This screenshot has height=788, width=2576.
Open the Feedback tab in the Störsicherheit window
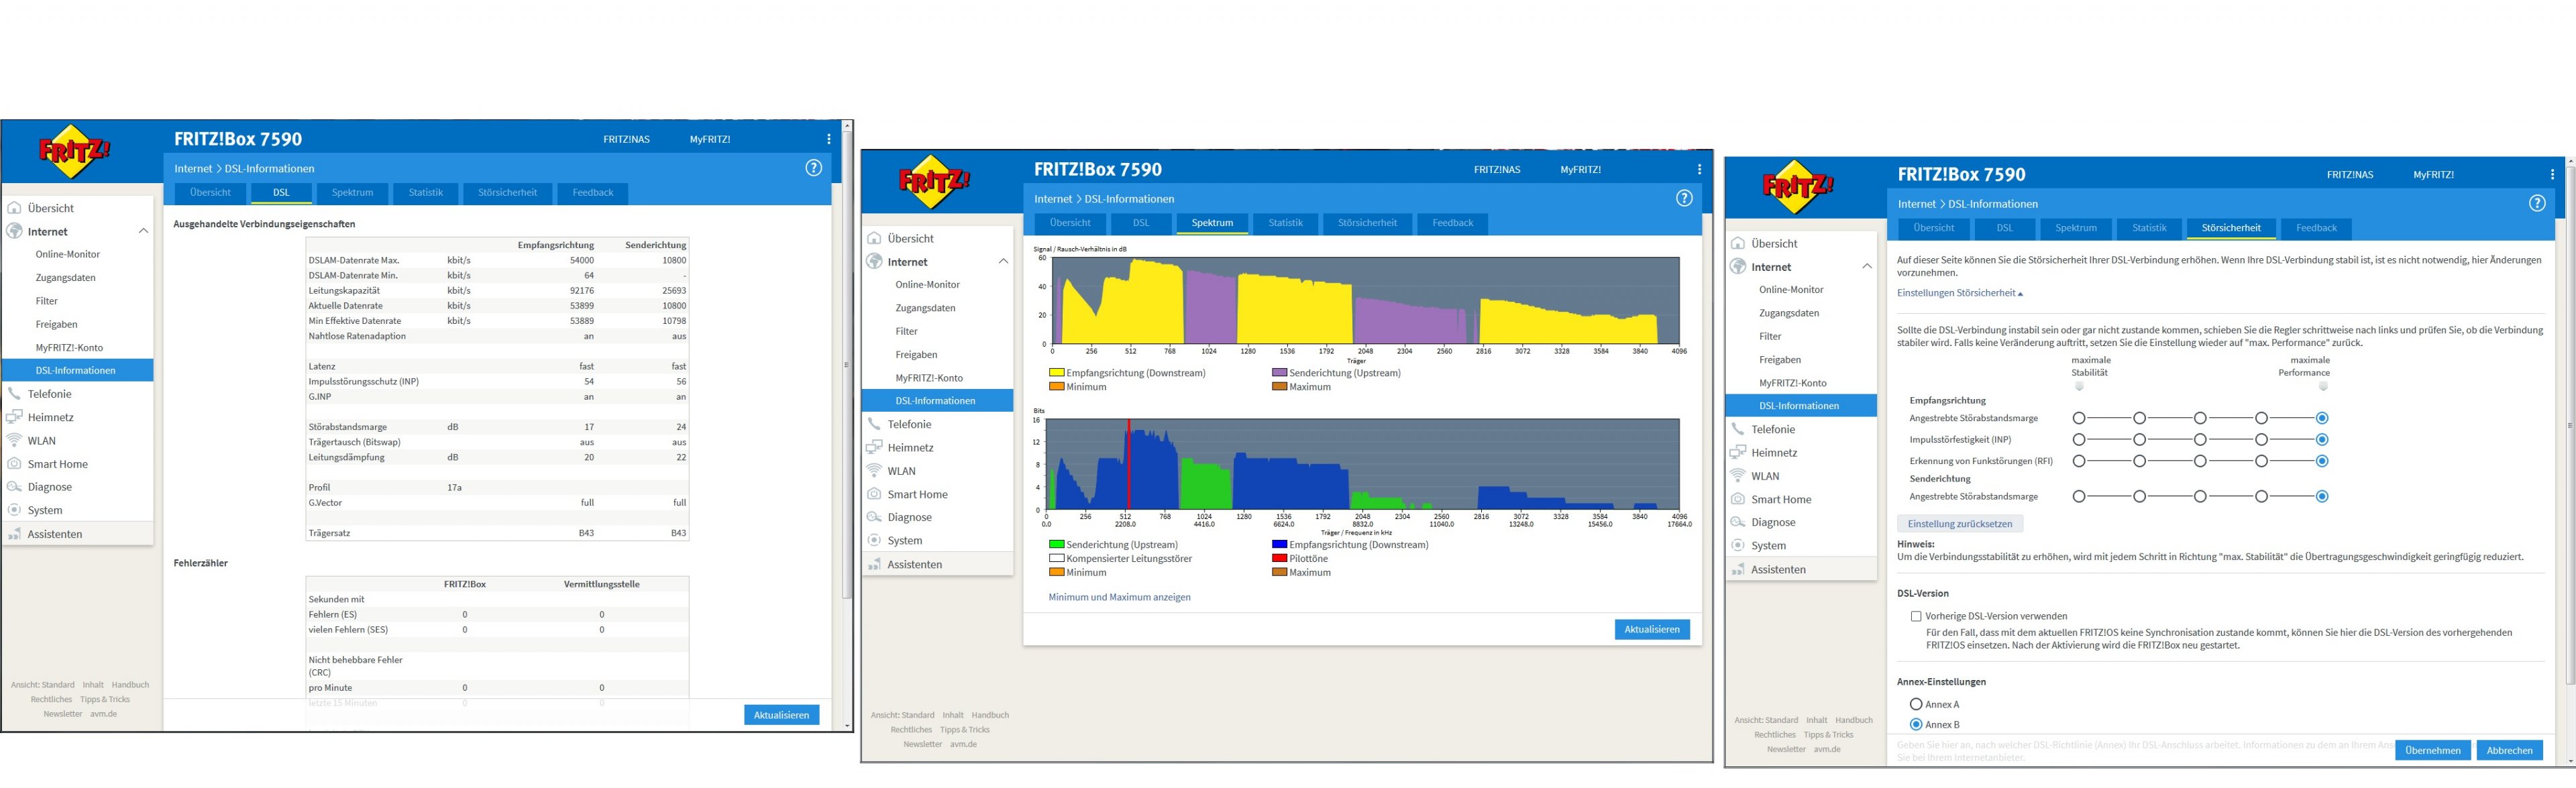click(2315, 228)
